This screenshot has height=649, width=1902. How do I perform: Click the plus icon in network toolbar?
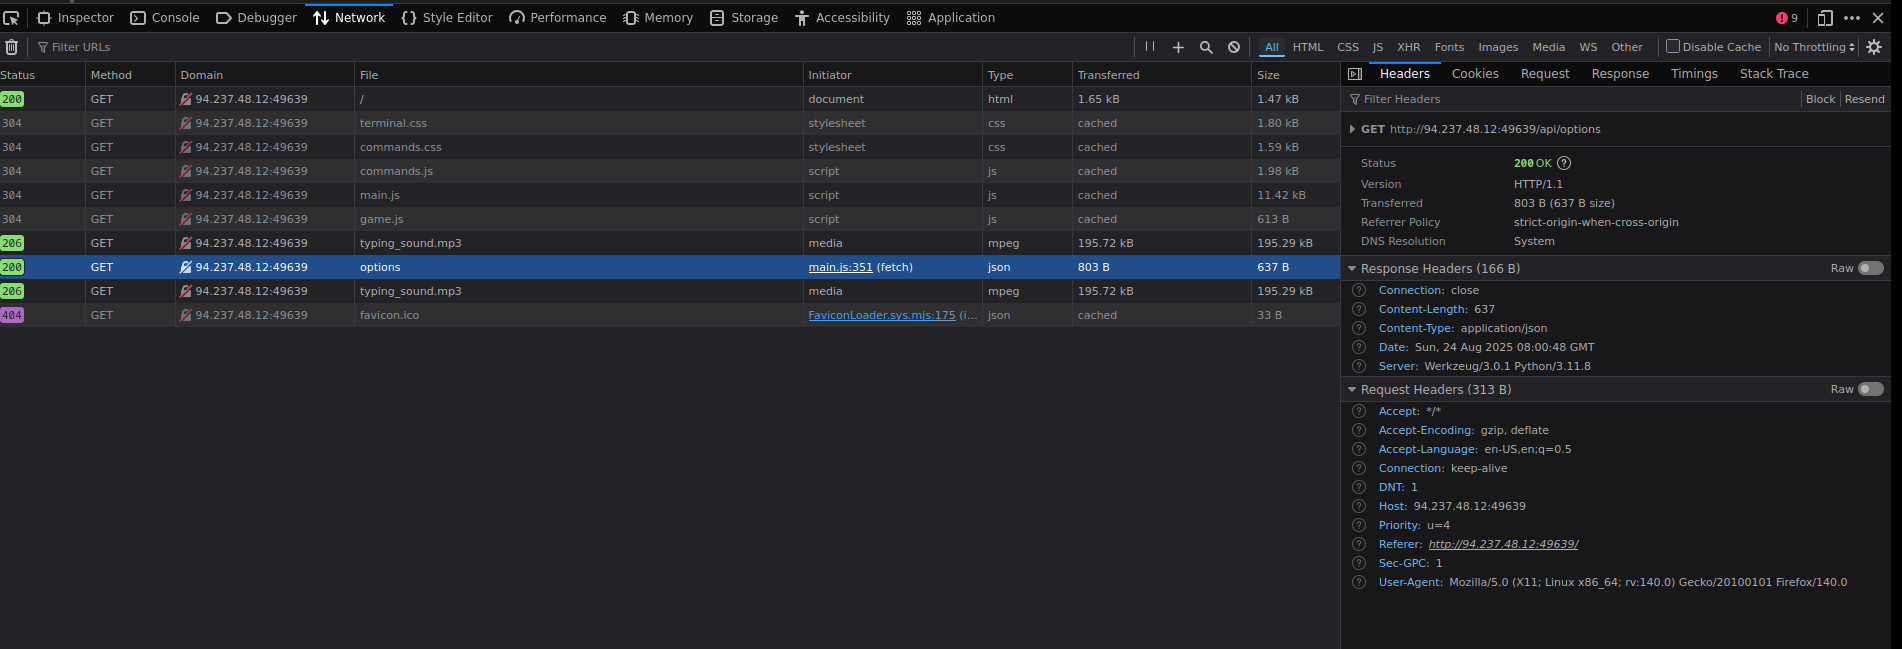[x=1178, y=47]
